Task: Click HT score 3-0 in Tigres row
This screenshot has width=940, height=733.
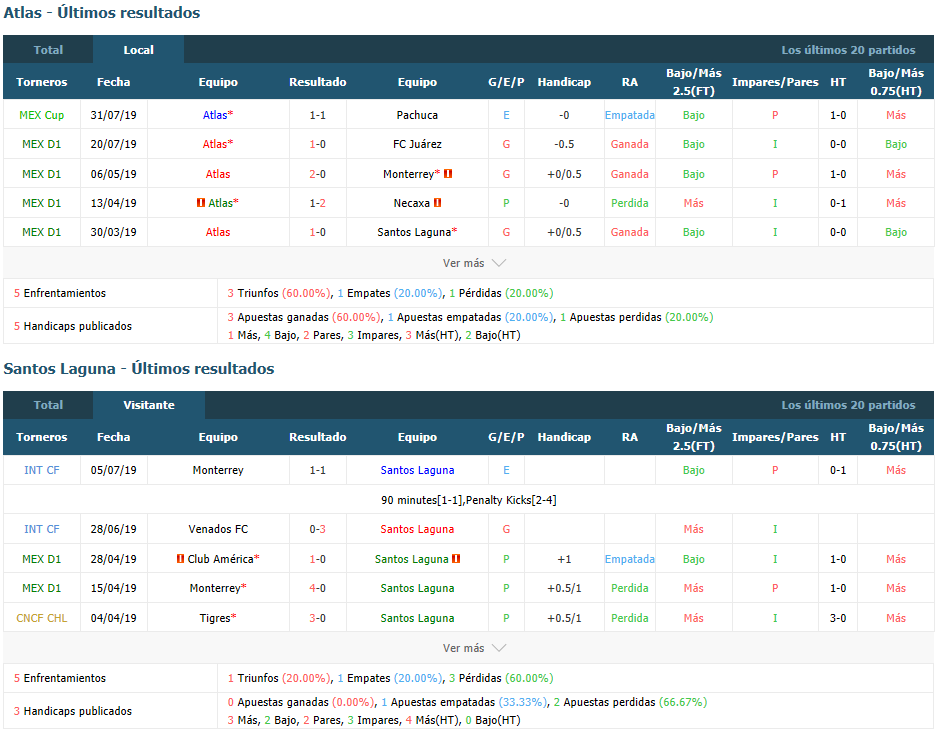Action: coord(838,618)
